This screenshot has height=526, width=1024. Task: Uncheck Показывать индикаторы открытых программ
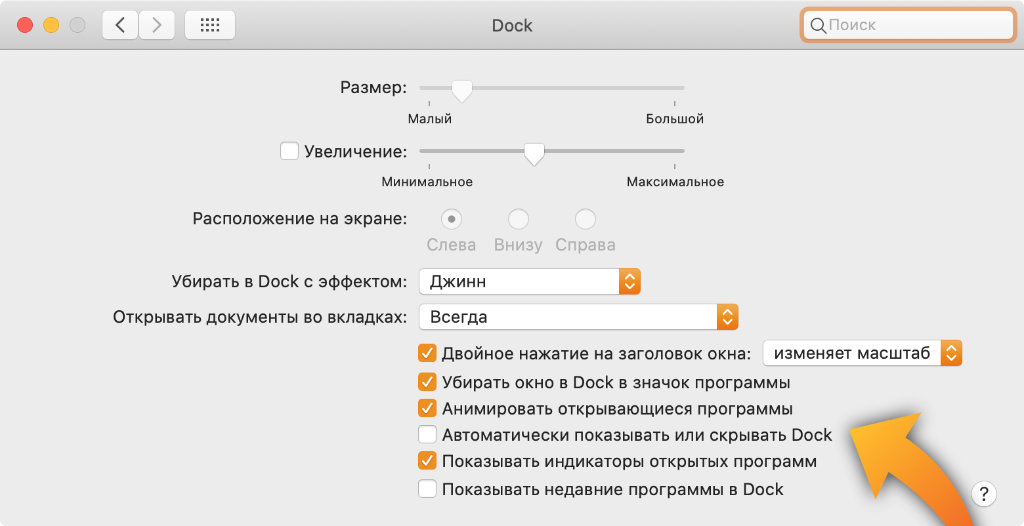(x=428, y=462)
